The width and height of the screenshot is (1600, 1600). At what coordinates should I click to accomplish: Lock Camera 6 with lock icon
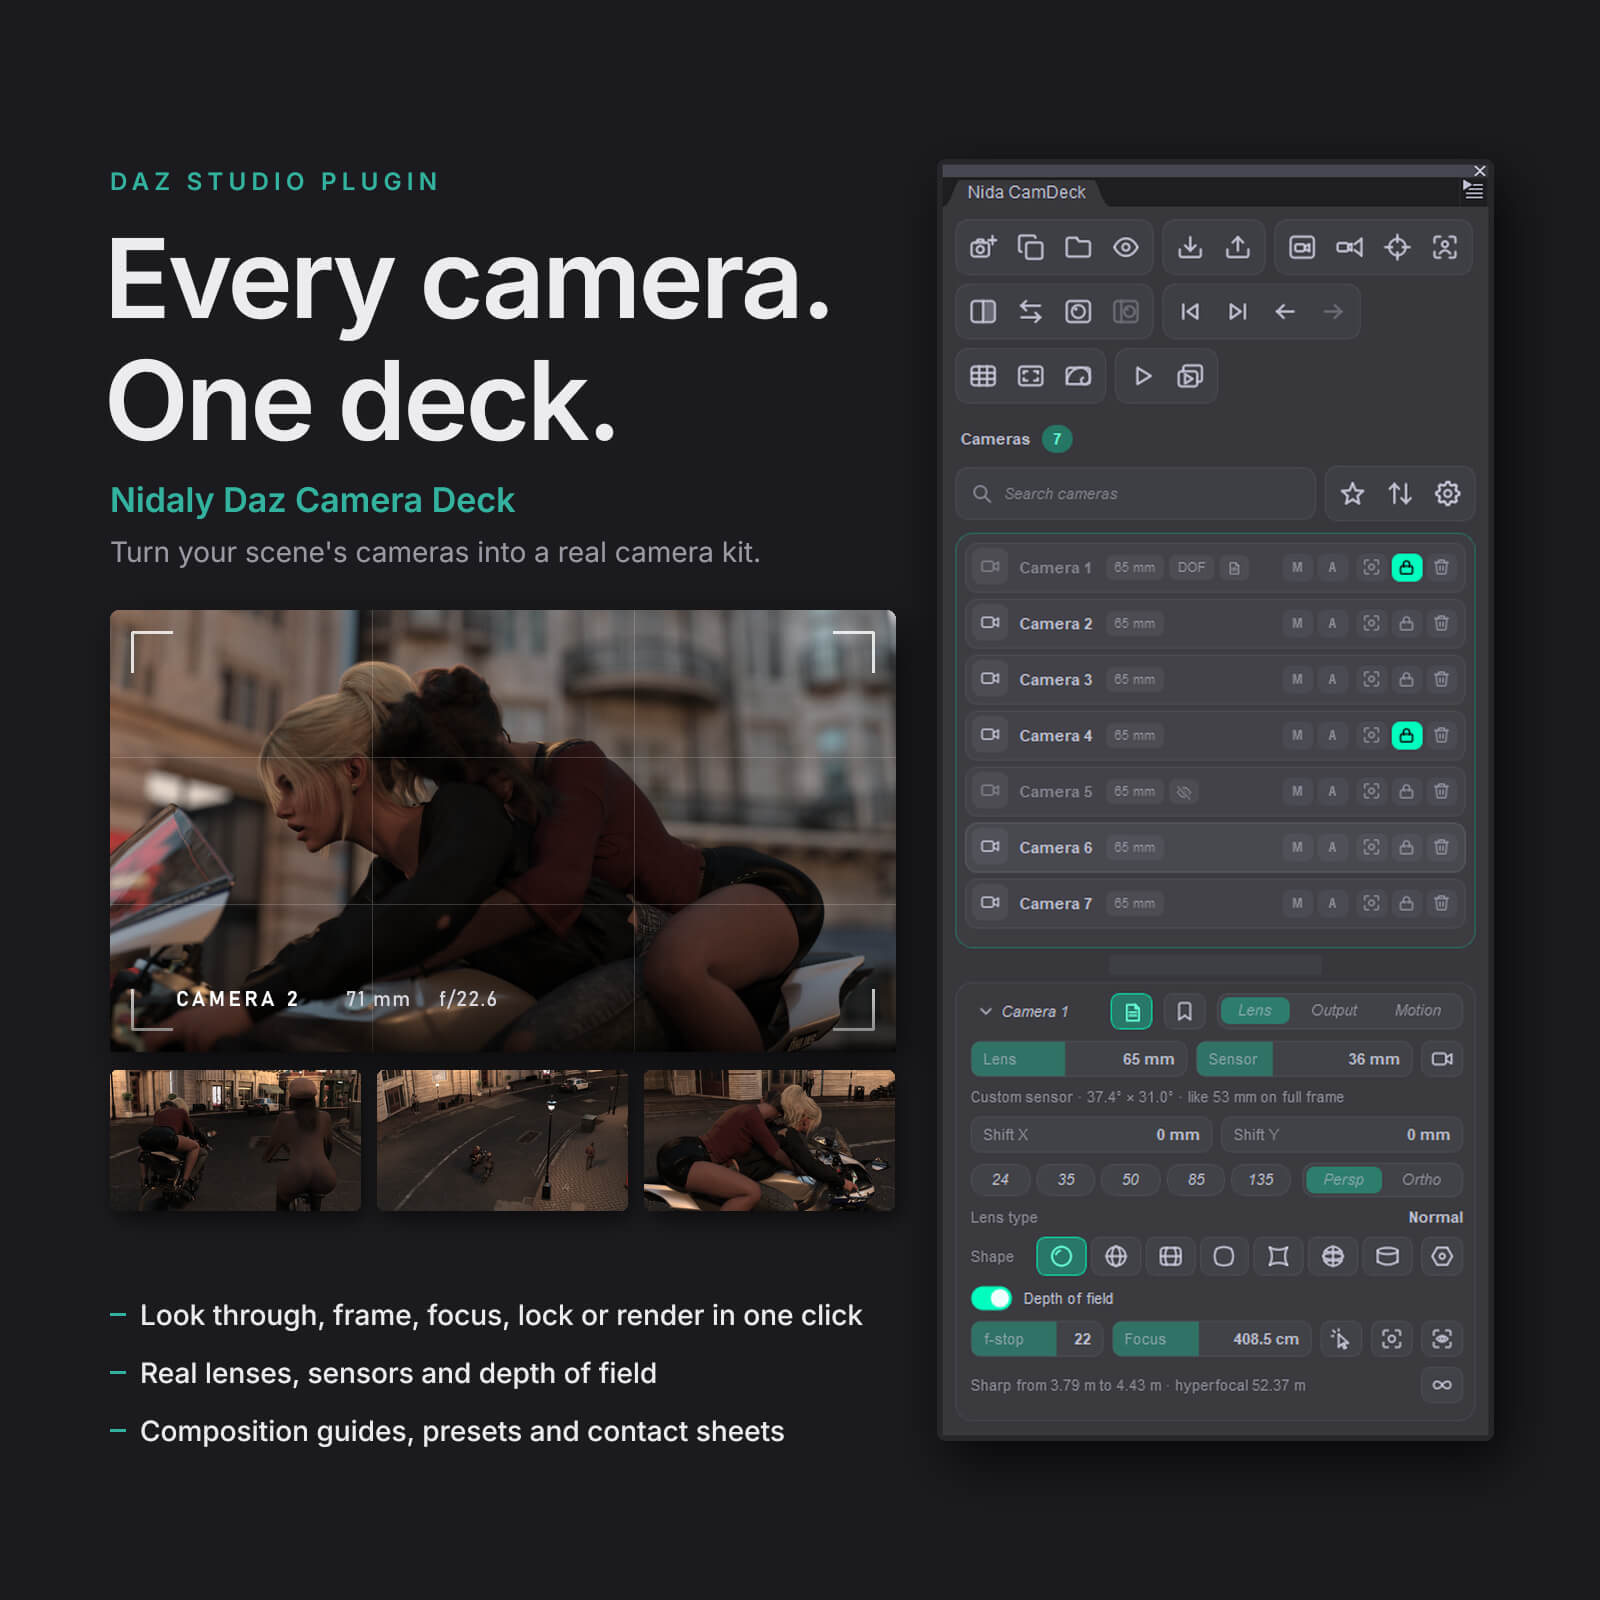coord(1406,847)
